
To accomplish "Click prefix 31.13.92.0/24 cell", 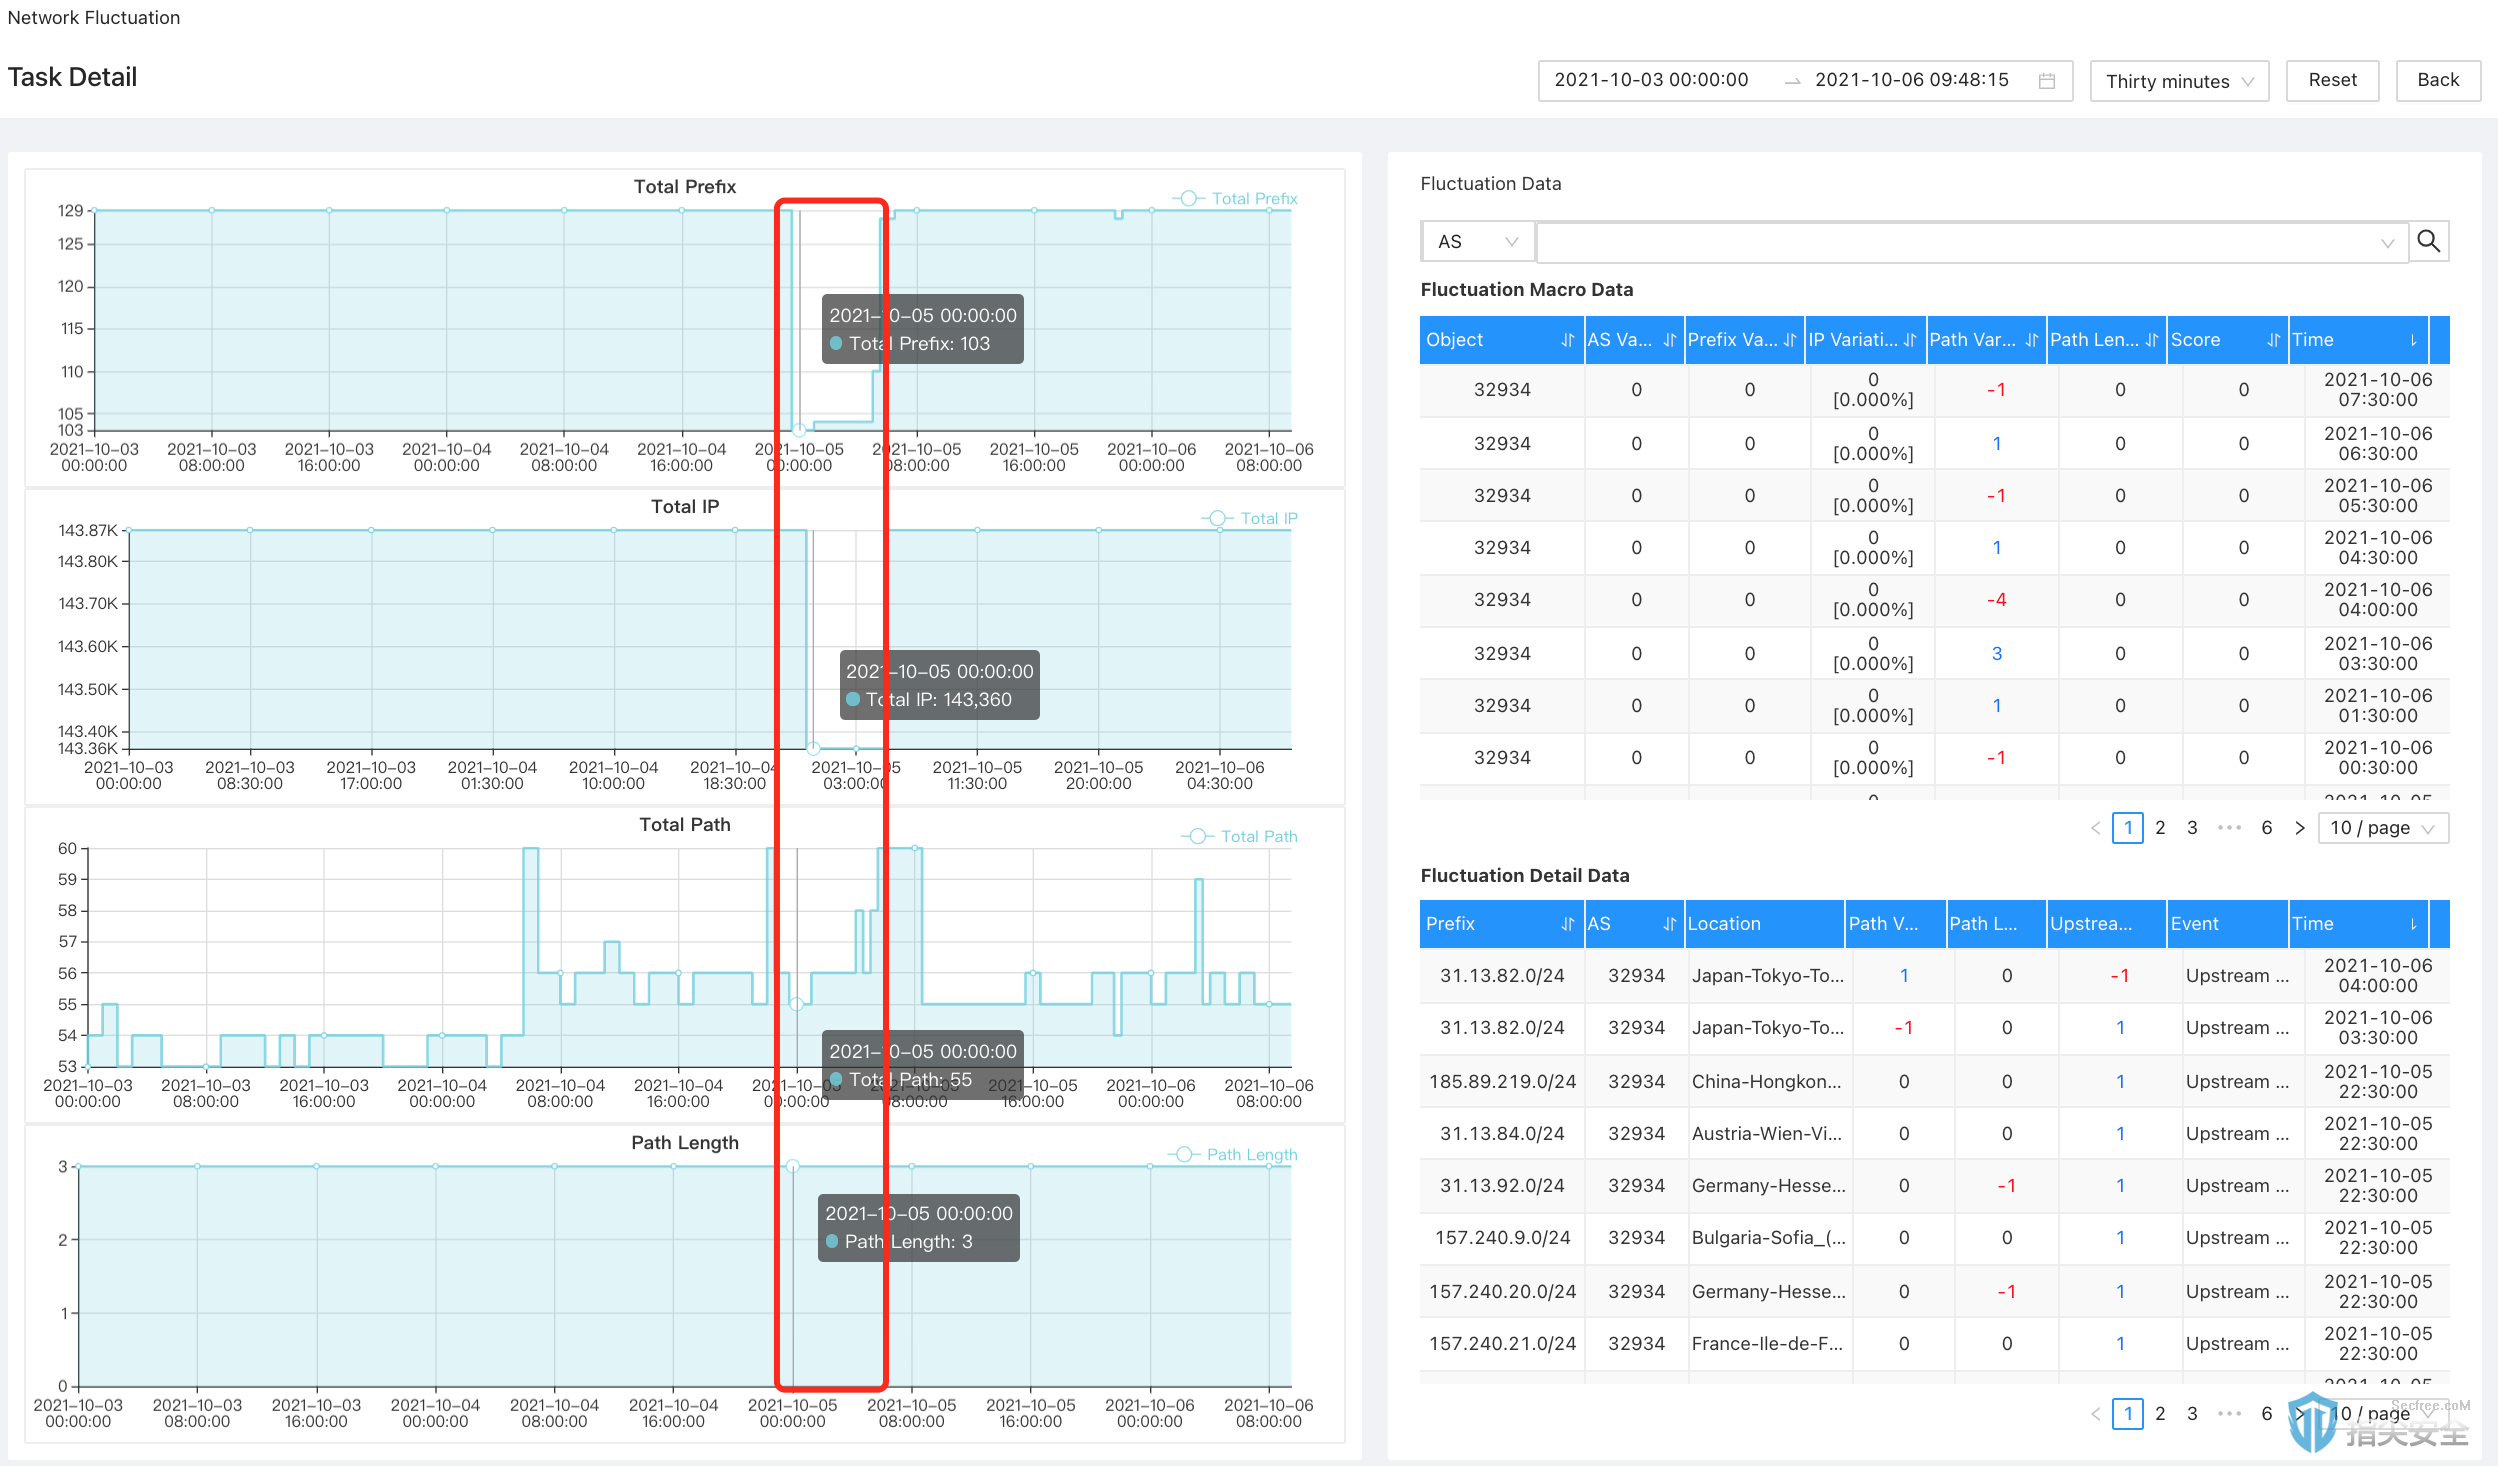I will point(1502,1186).
